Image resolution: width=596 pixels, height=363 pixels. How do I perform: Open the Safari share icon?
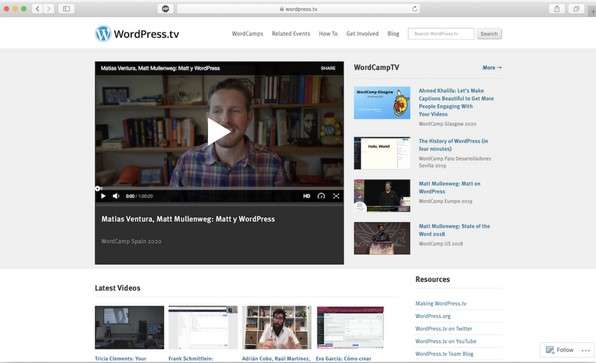point(556,8)
